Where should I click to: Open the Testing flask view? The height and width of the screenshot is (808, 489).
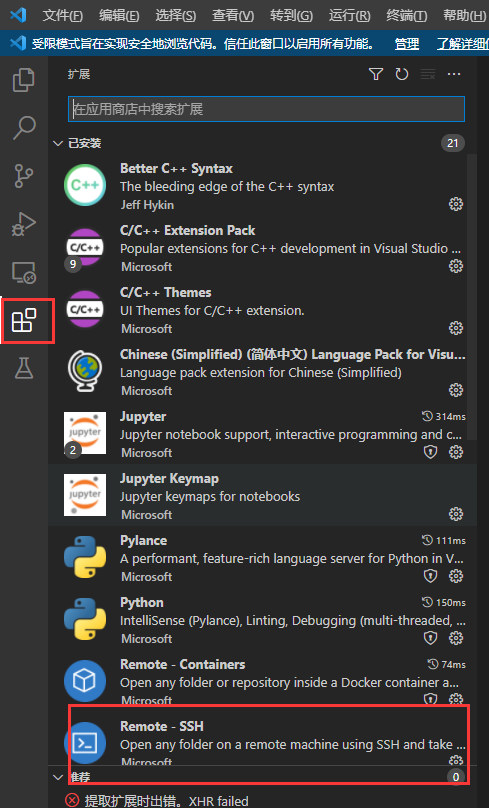[24, 368]
